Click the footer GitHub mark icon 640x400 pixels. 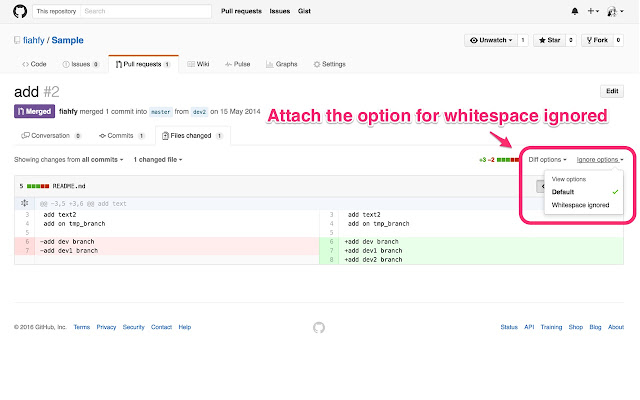click(319, 327)
